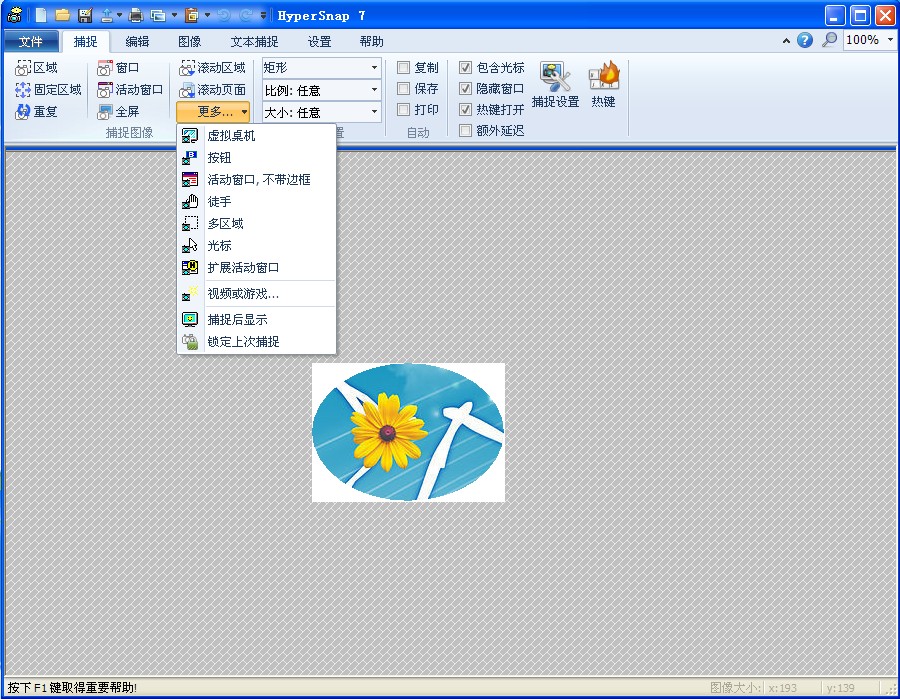
Task: Switch to the 图像 image tab
Action: pos(189,41)
